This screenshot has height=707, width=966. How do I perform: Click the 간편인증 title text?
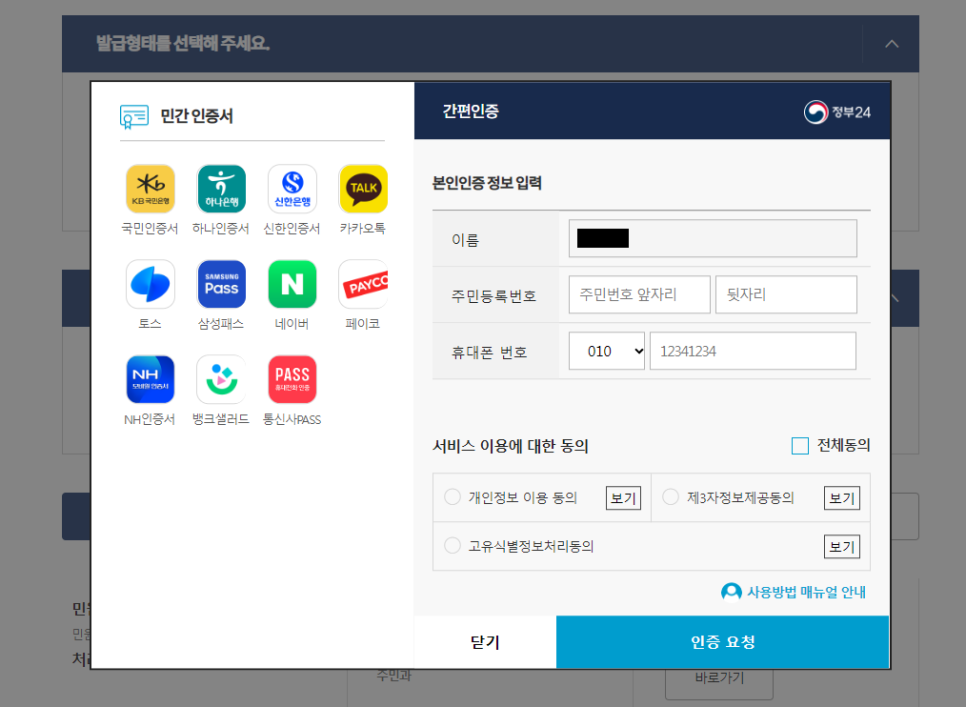coord(471,111)
